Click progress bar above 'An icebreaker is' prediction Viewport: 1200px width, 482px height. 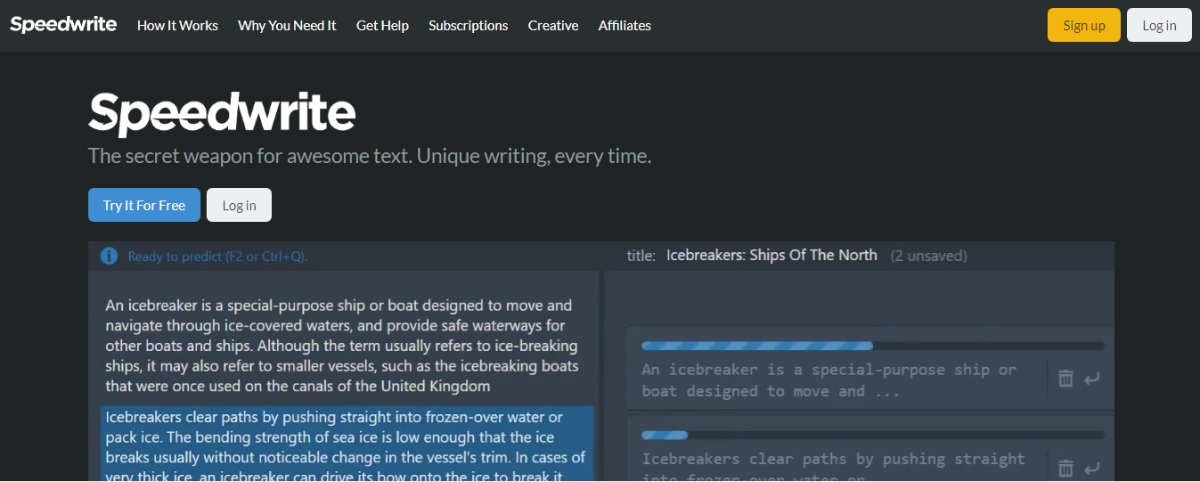click(x=872, y=346)
